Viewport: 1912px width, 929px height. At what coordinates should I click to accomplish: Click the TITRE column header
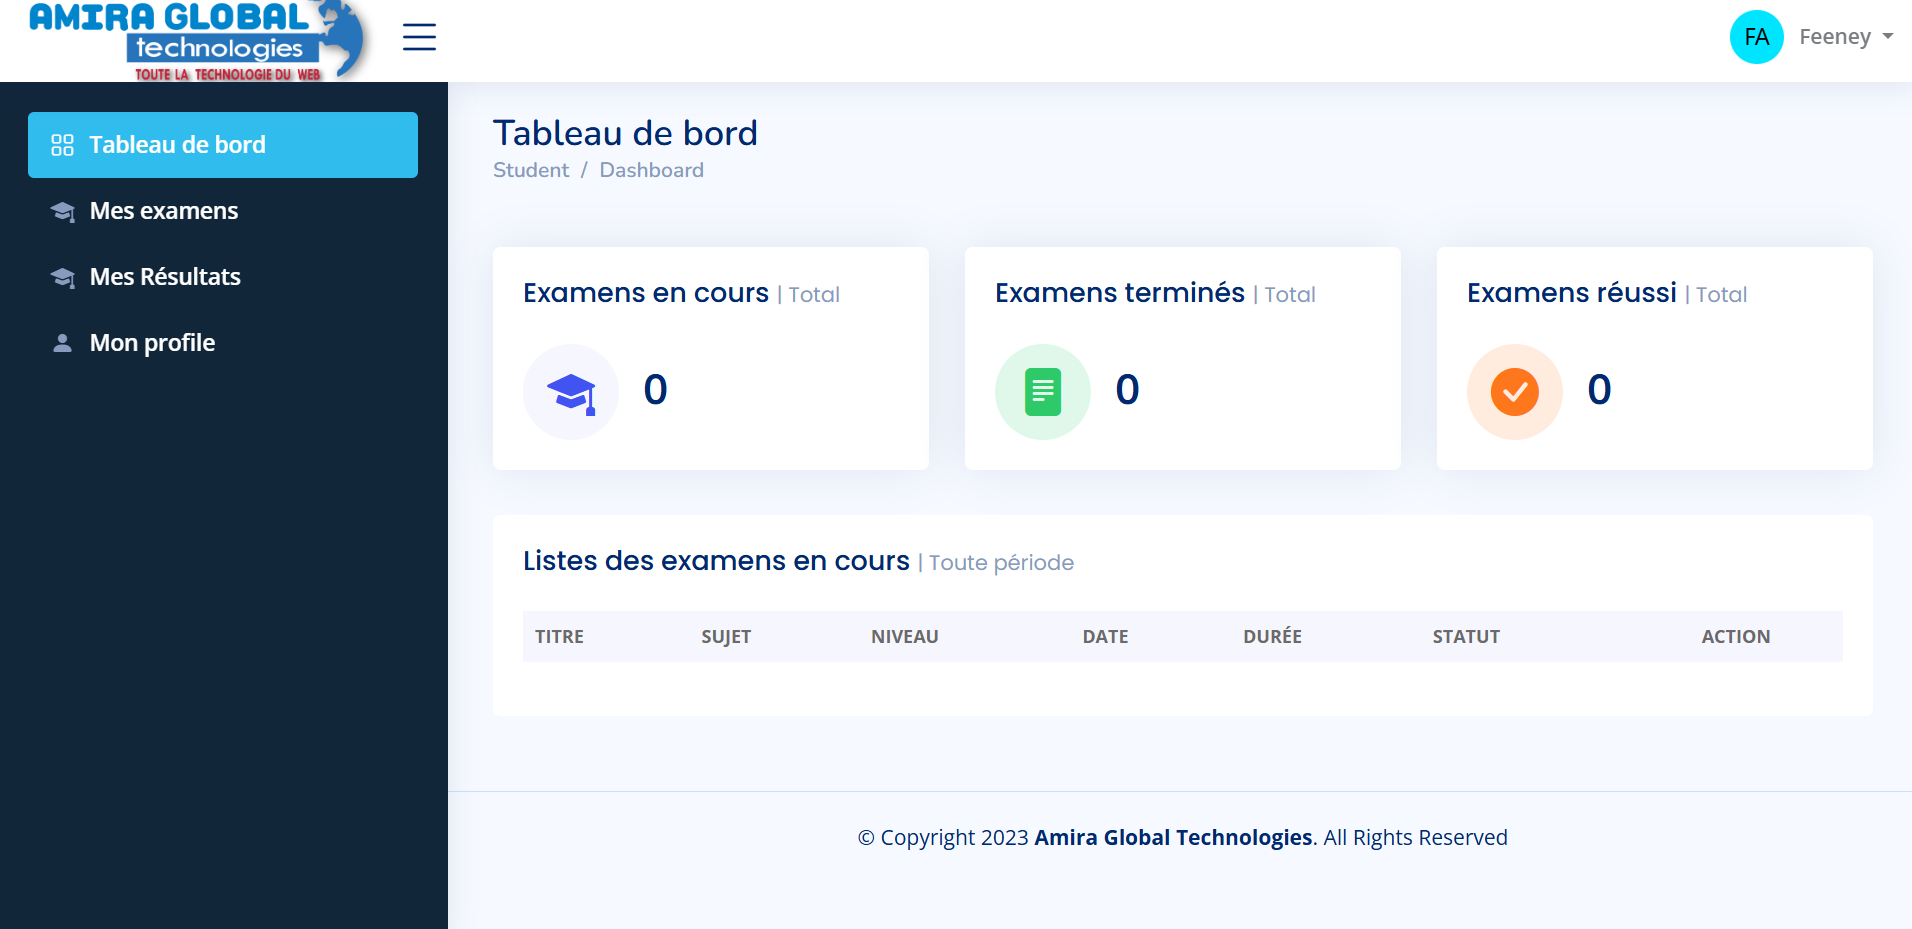559,636
